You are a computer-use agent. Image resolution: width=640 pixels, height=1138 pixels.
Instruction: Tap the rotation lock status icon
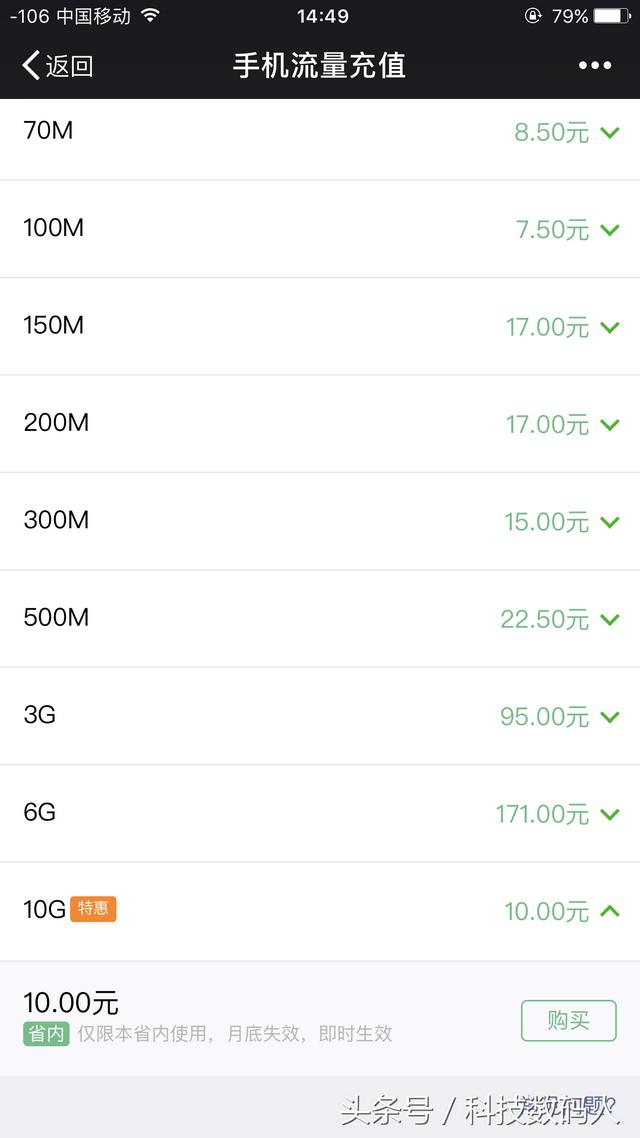tap(533, 15)
